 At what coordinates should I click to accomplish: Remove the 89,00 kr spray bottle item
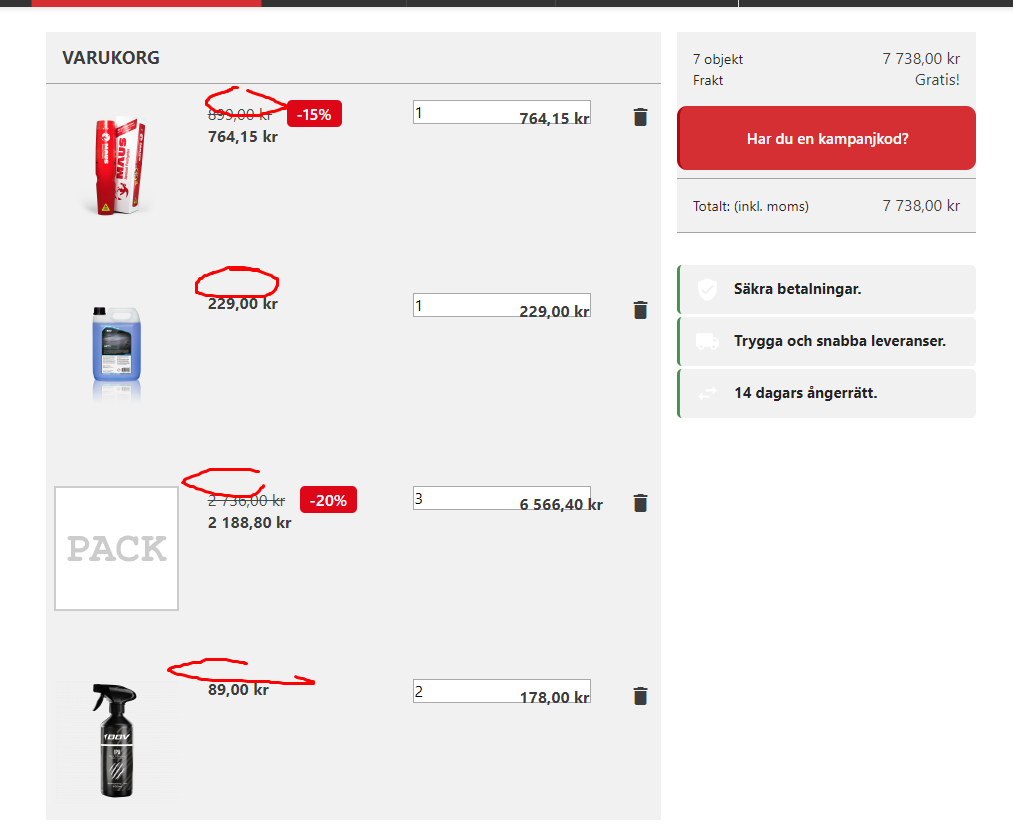click(x=640, y=696)
